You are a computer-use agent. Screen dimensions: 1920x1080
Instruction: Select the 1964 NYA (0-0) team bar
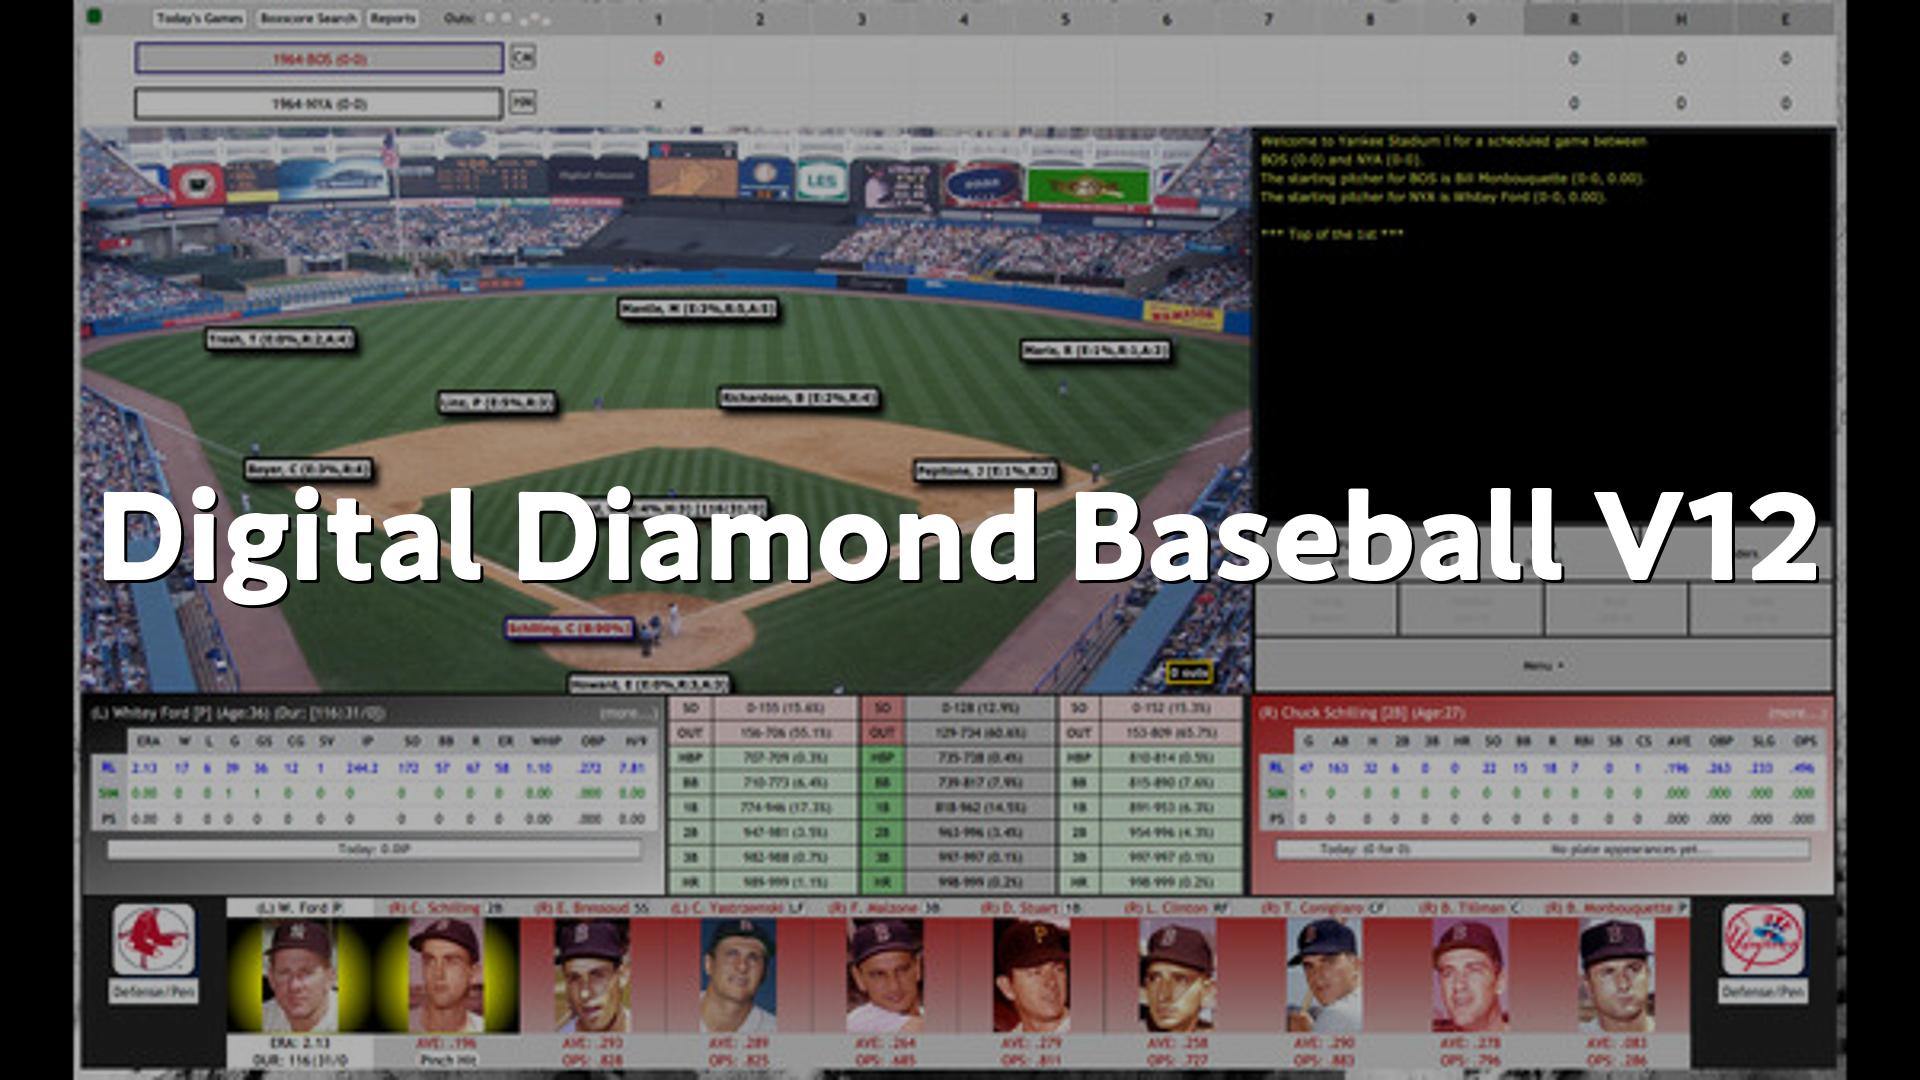pyautogui.click(x=319, y=103)
